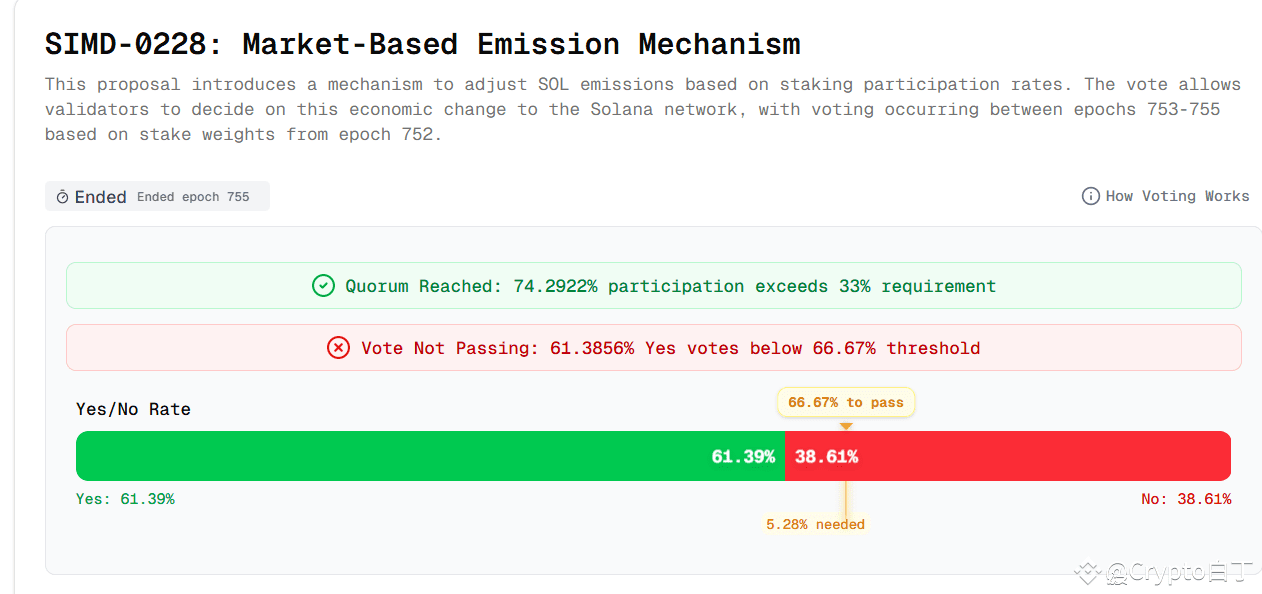Screen dimensions: 1262x594
Task: Open the info icon next to How Voting Works
Action: tap(1089, 196)
